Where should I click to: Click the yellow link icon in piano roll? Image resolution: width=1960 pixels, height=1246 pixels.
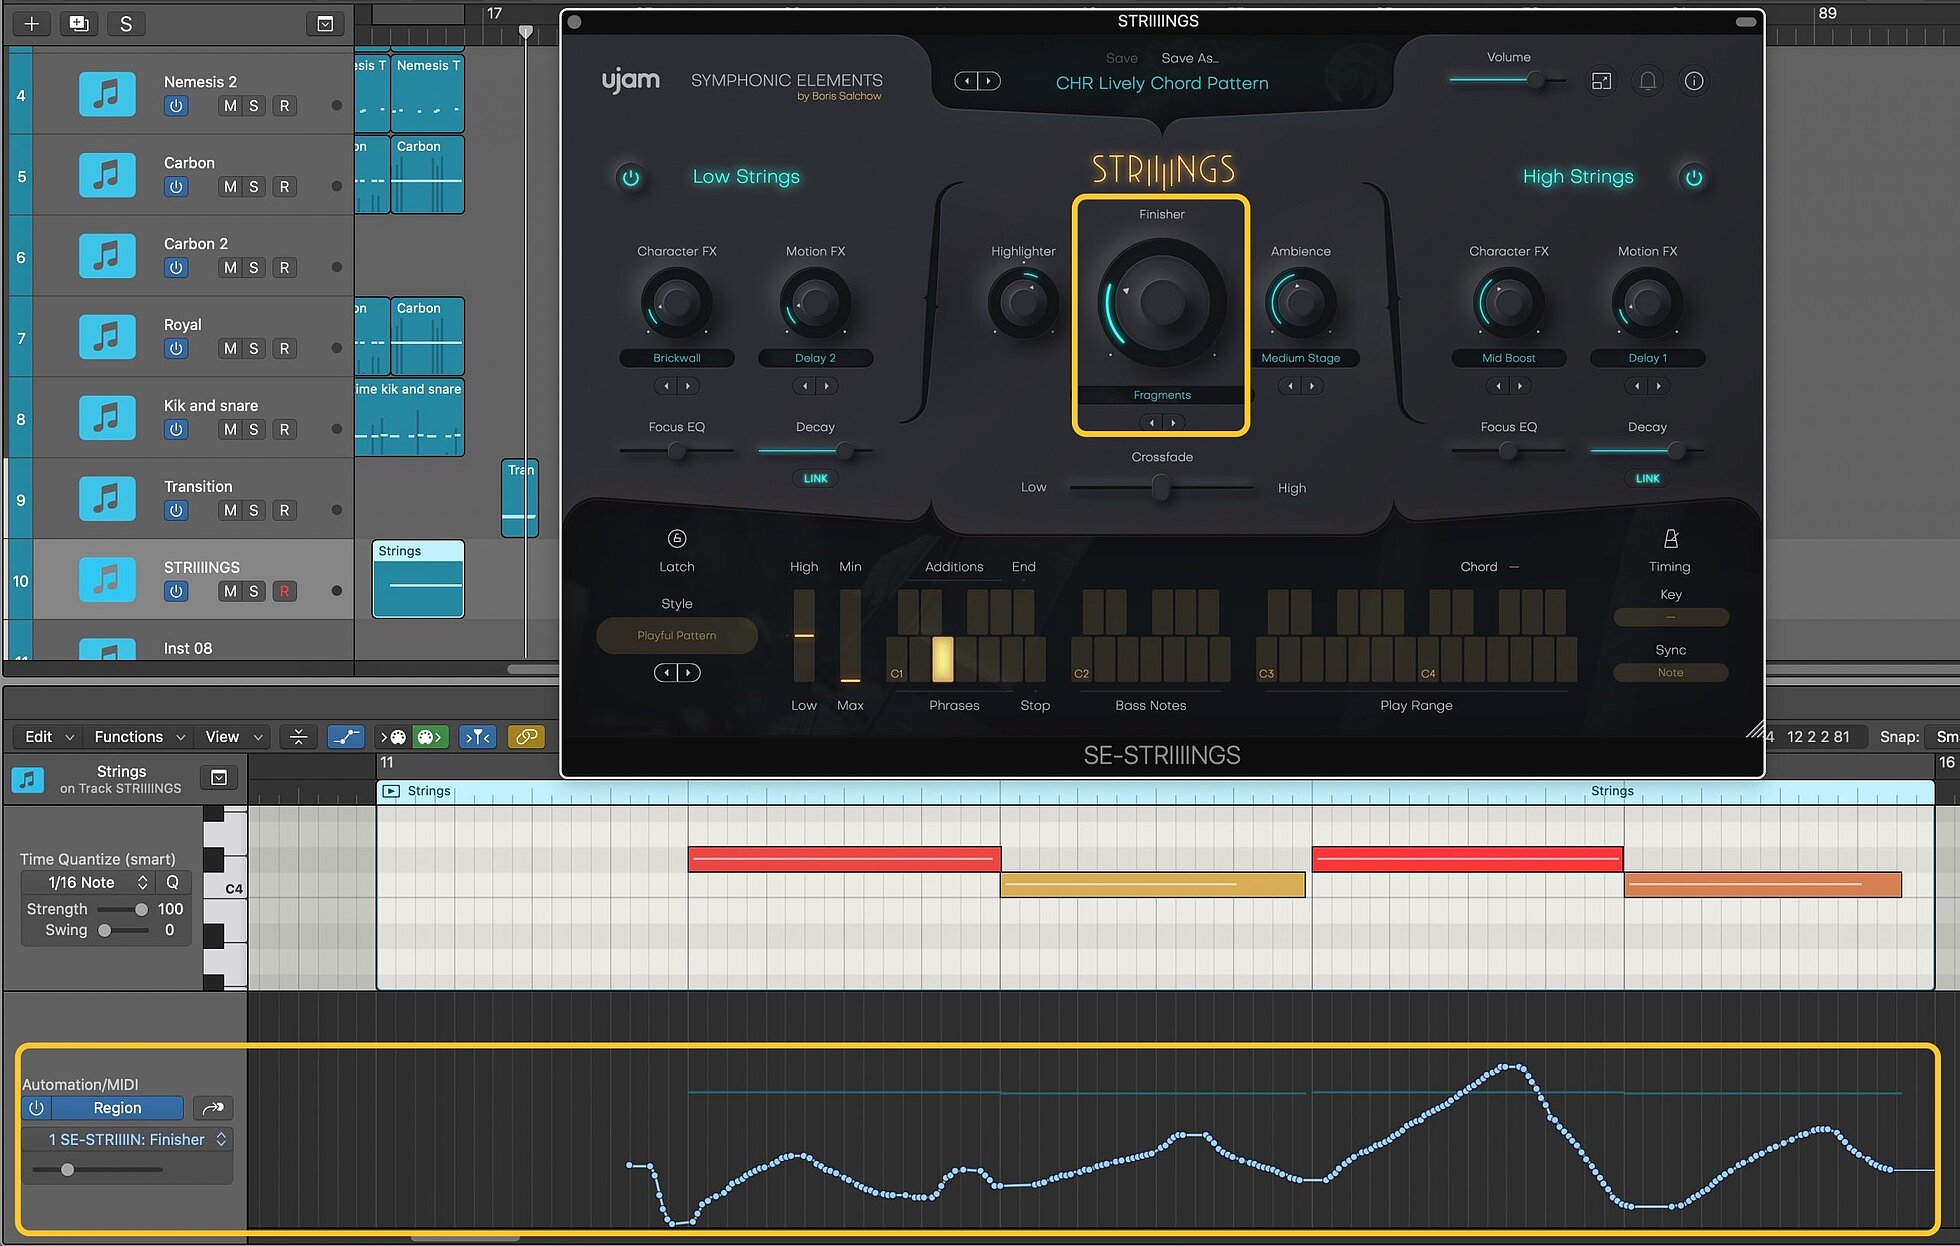tap(526, 737)
